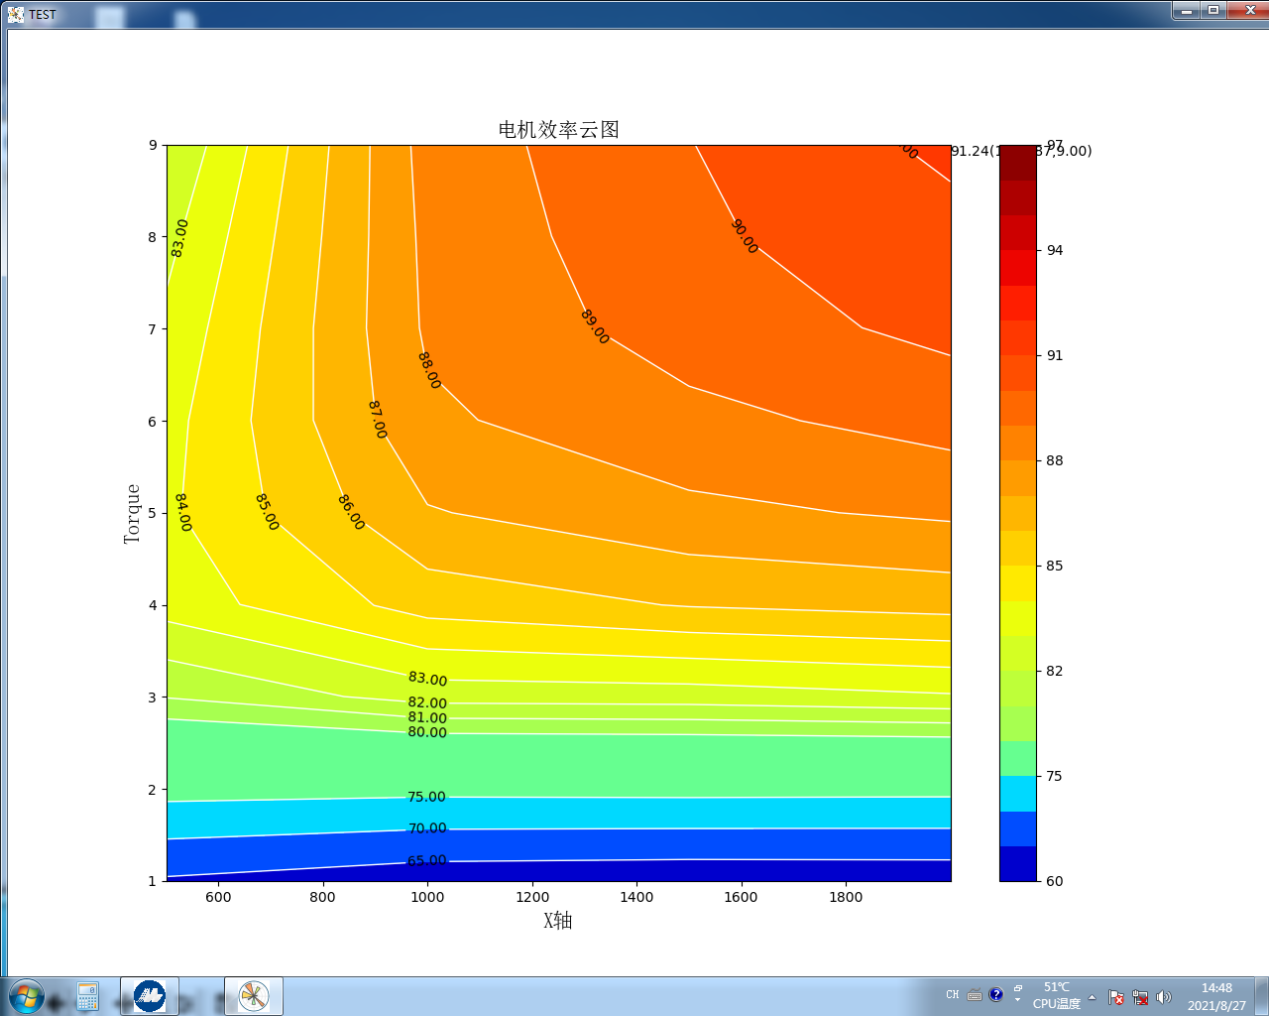This screenshot has height=1016, width=1269.
Task: Open the Action Center flag icon
Action: pos(1116,997)
